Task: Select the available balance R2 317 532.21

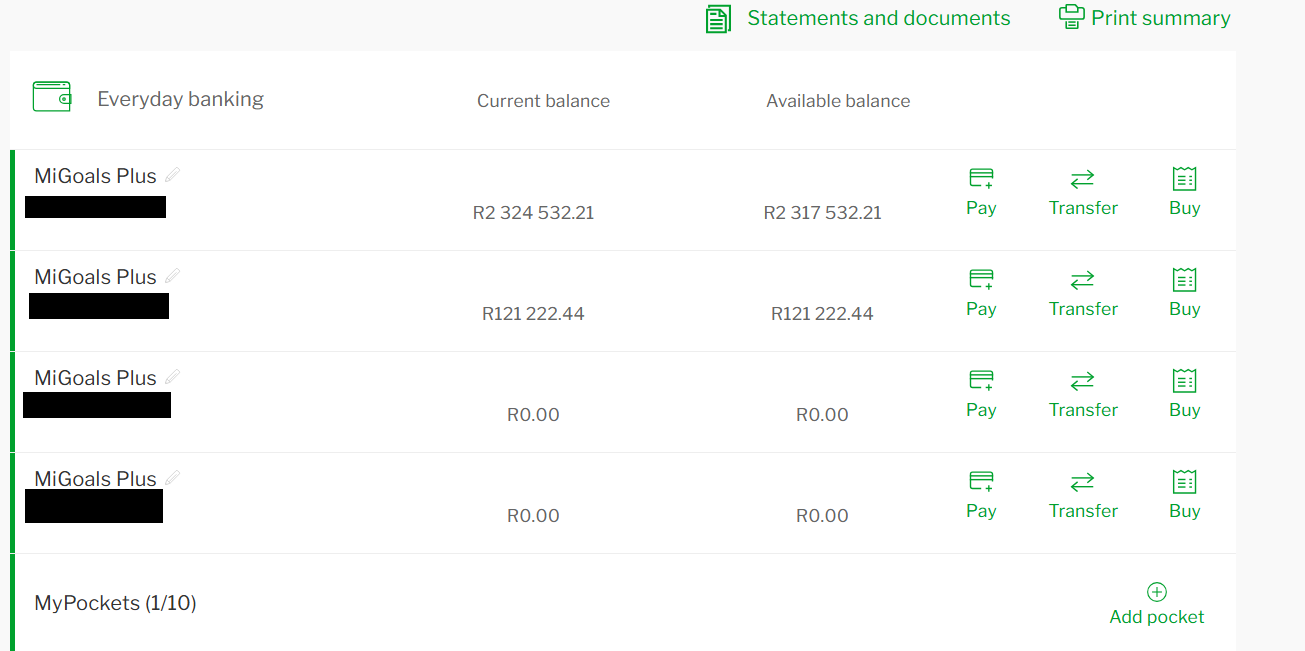Action: point(822,213)
